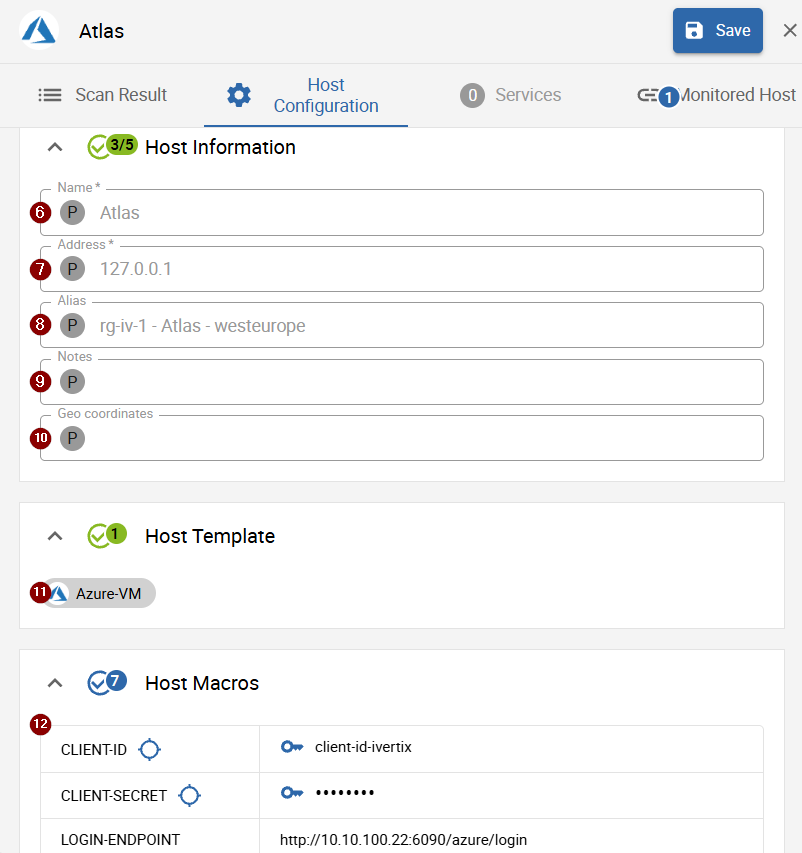Select the Azure-VM template chip
Screen dimensions: 802x853
100,593
